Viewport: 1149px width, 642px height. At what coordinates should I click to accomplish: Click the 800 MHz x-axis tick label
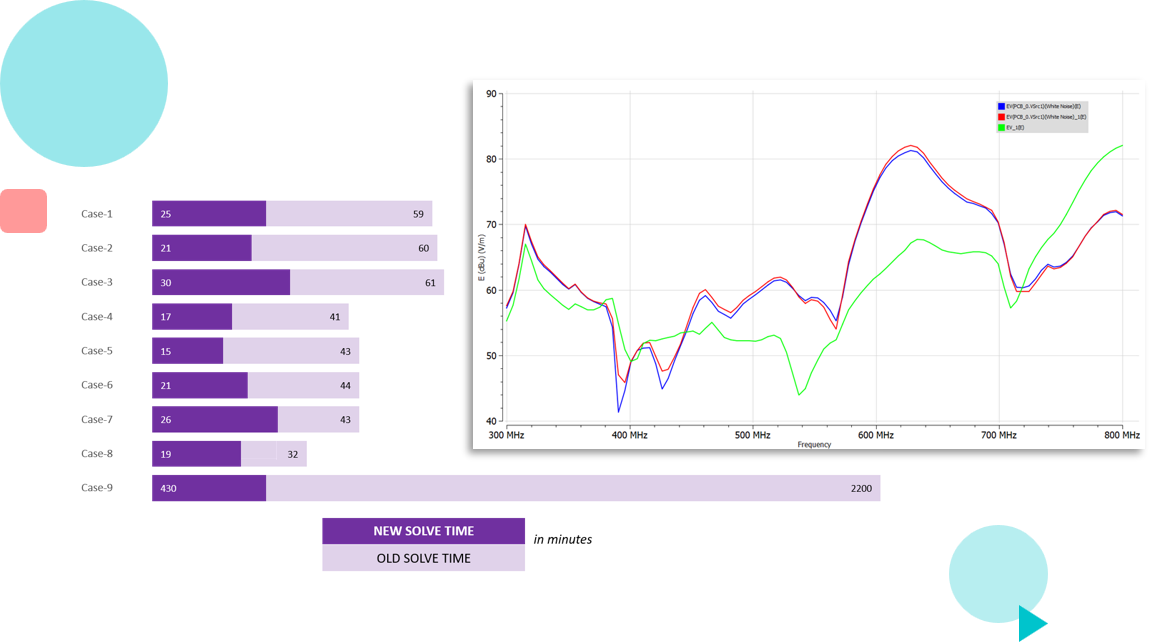coord(1121,436)
